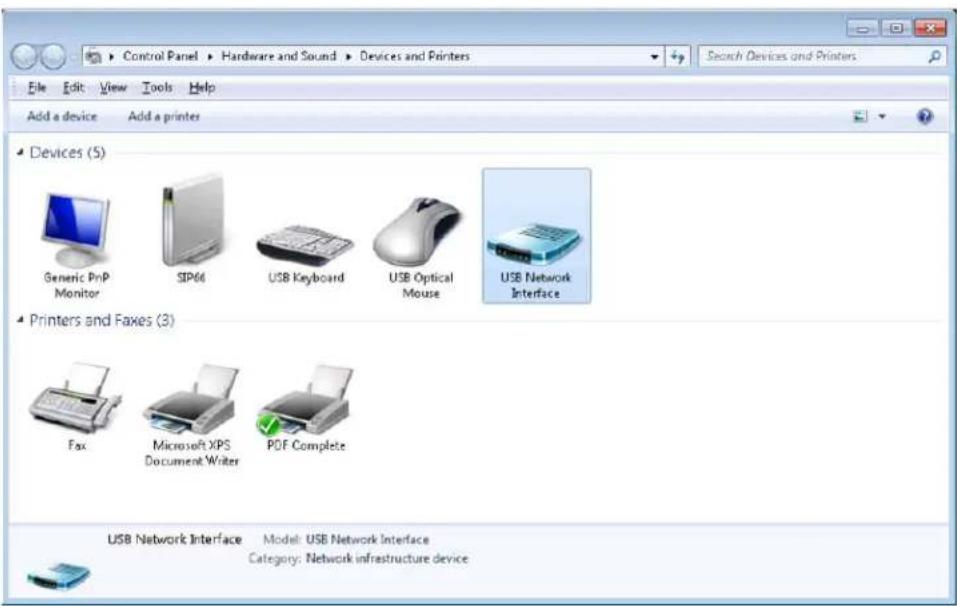Viewport: 957px width, 606px height.
Task: Expand the arrow before Control Panel breadcrumb
Action: click(x=112, y=57)
